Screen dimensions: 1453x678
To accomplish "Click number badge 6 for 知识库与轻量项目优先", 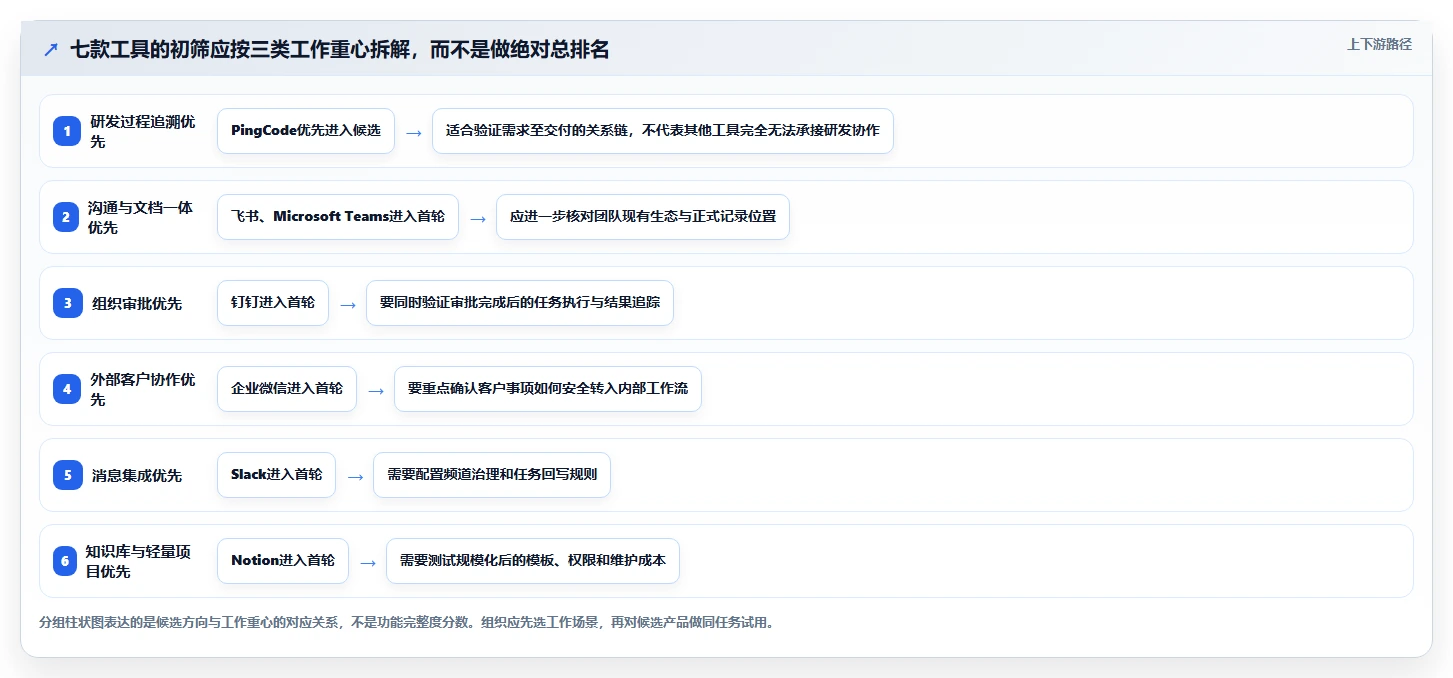I will [x=65, y=561].
